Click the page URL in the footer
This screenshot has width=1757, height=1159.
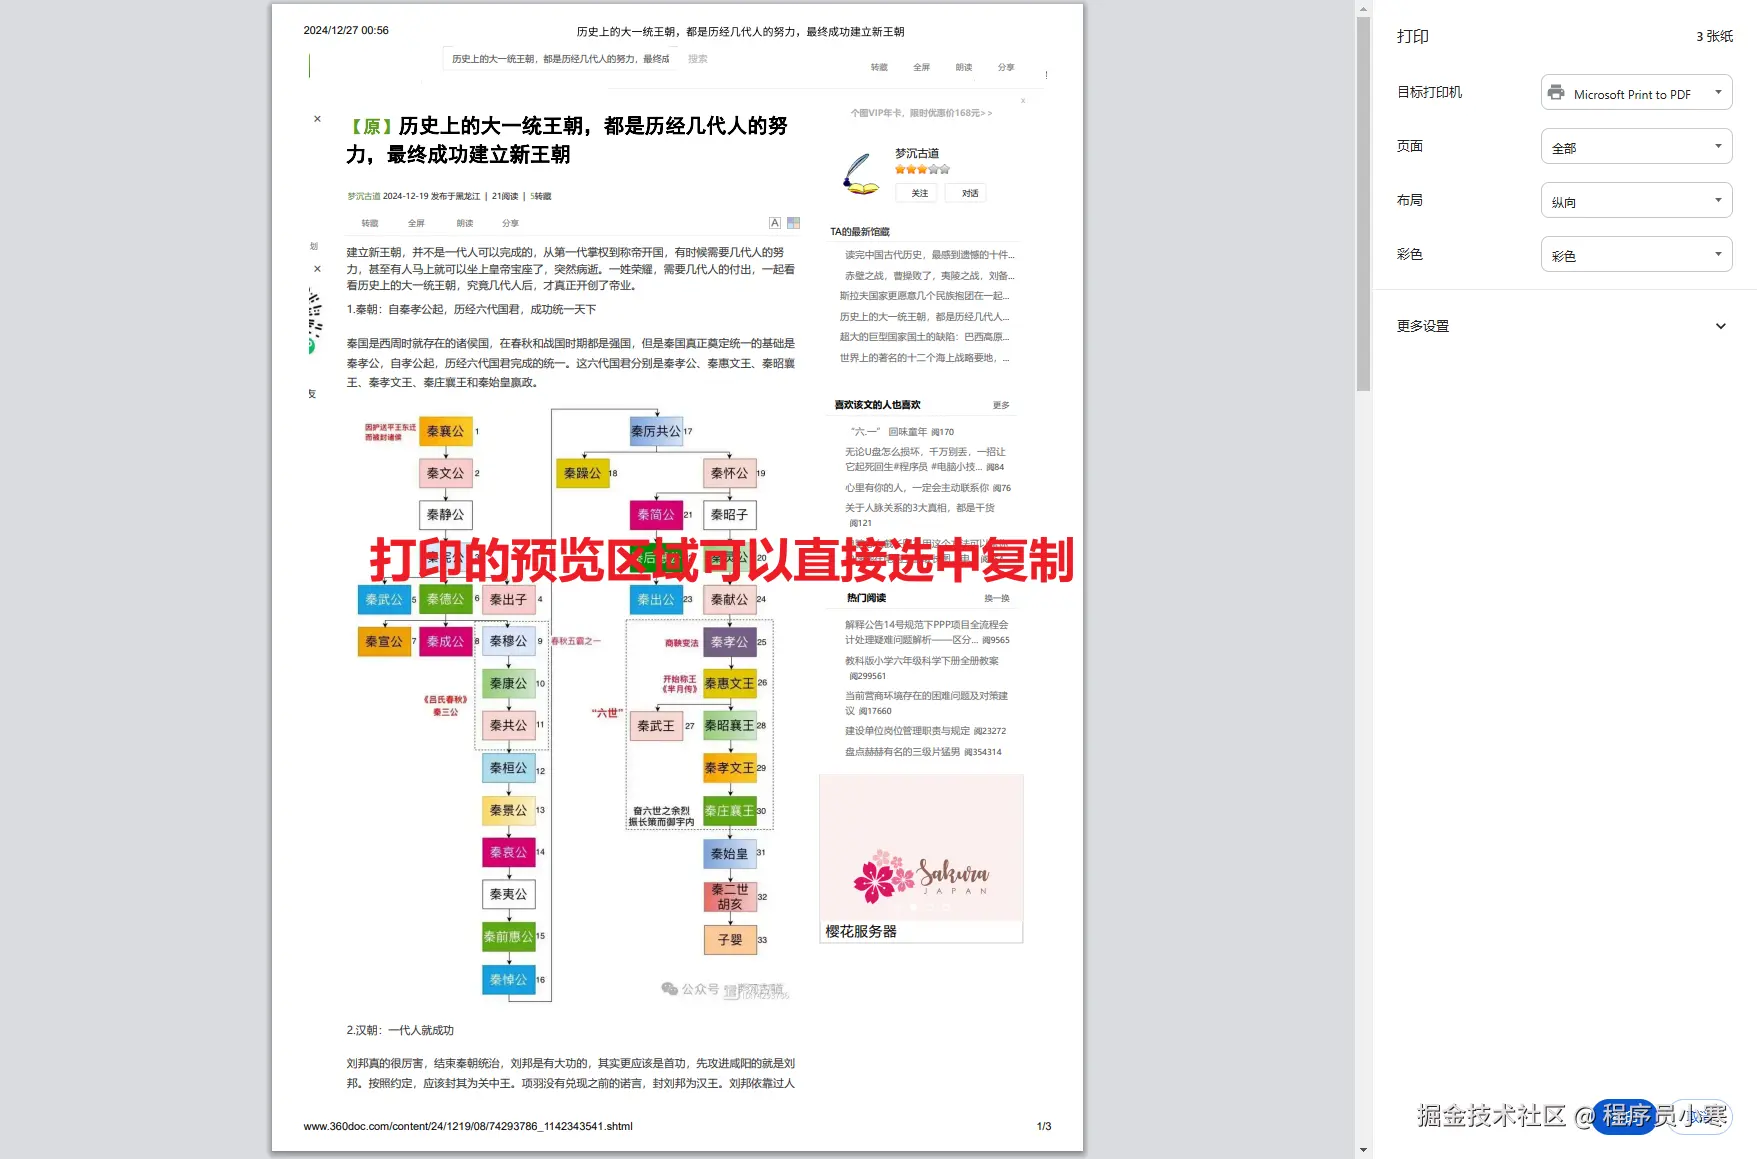tap(468, 1126)
